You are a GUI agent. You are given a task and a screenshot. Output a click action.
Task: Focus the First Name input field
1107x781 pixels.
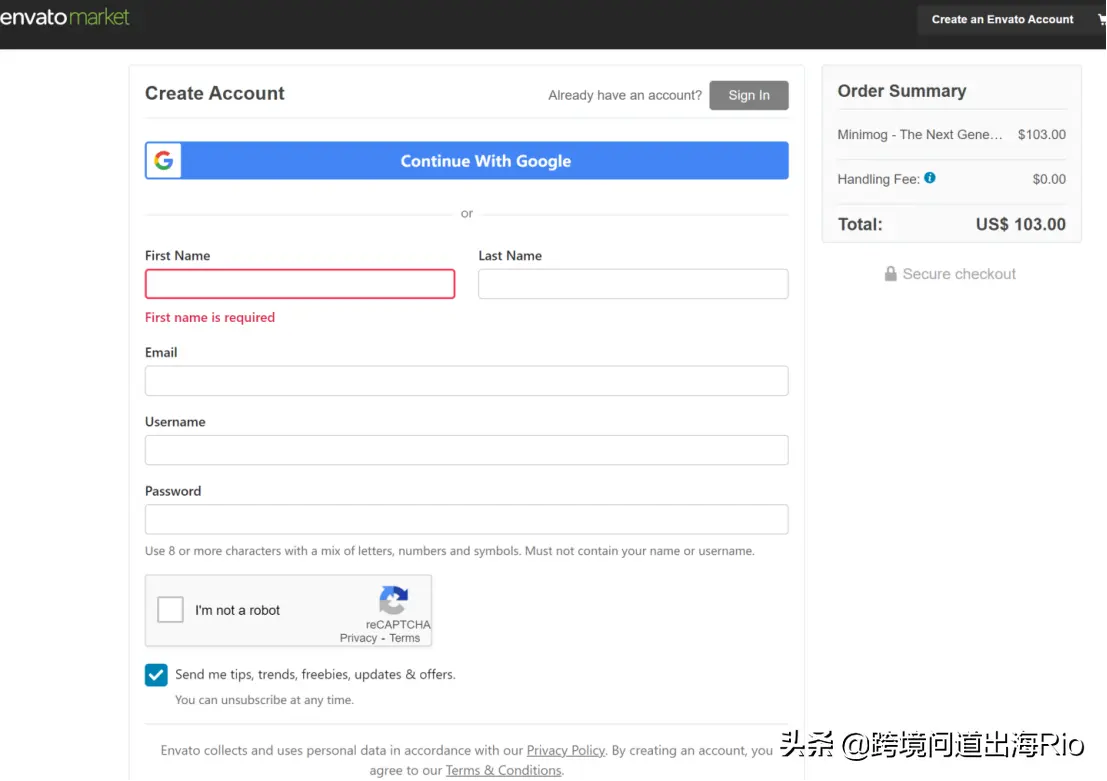[300, 284]
